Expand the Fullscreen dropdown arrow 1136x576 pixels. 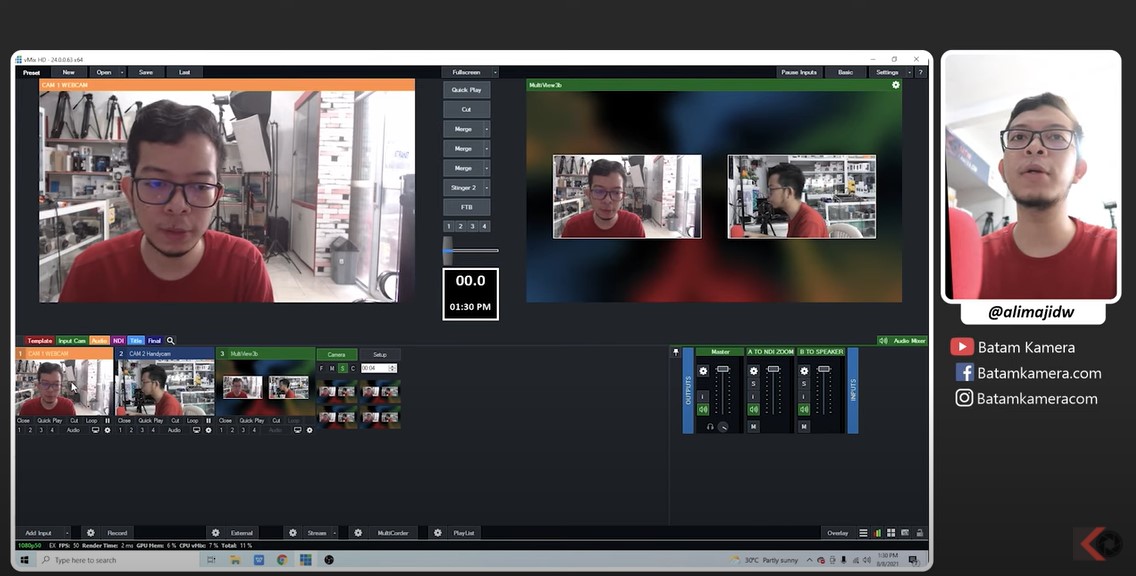click(x=494, y=72)
